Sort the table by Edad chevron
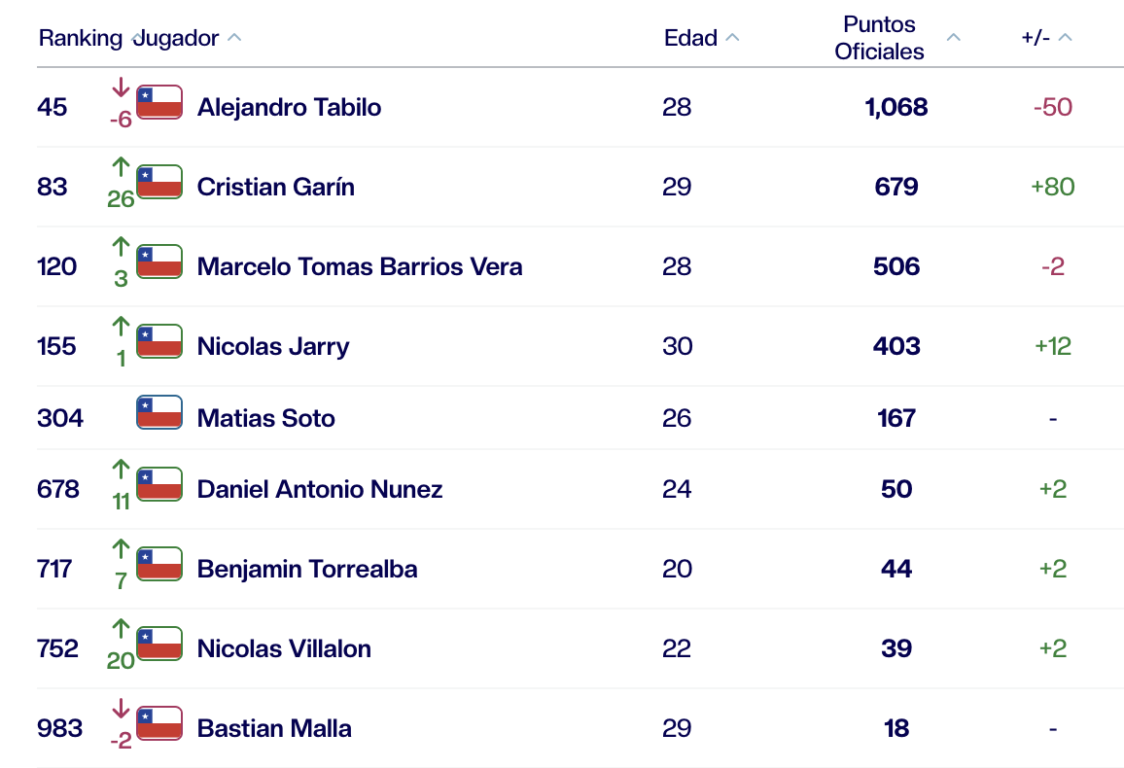This screenshot has width=1124, height=768. (x=732, y=38)
